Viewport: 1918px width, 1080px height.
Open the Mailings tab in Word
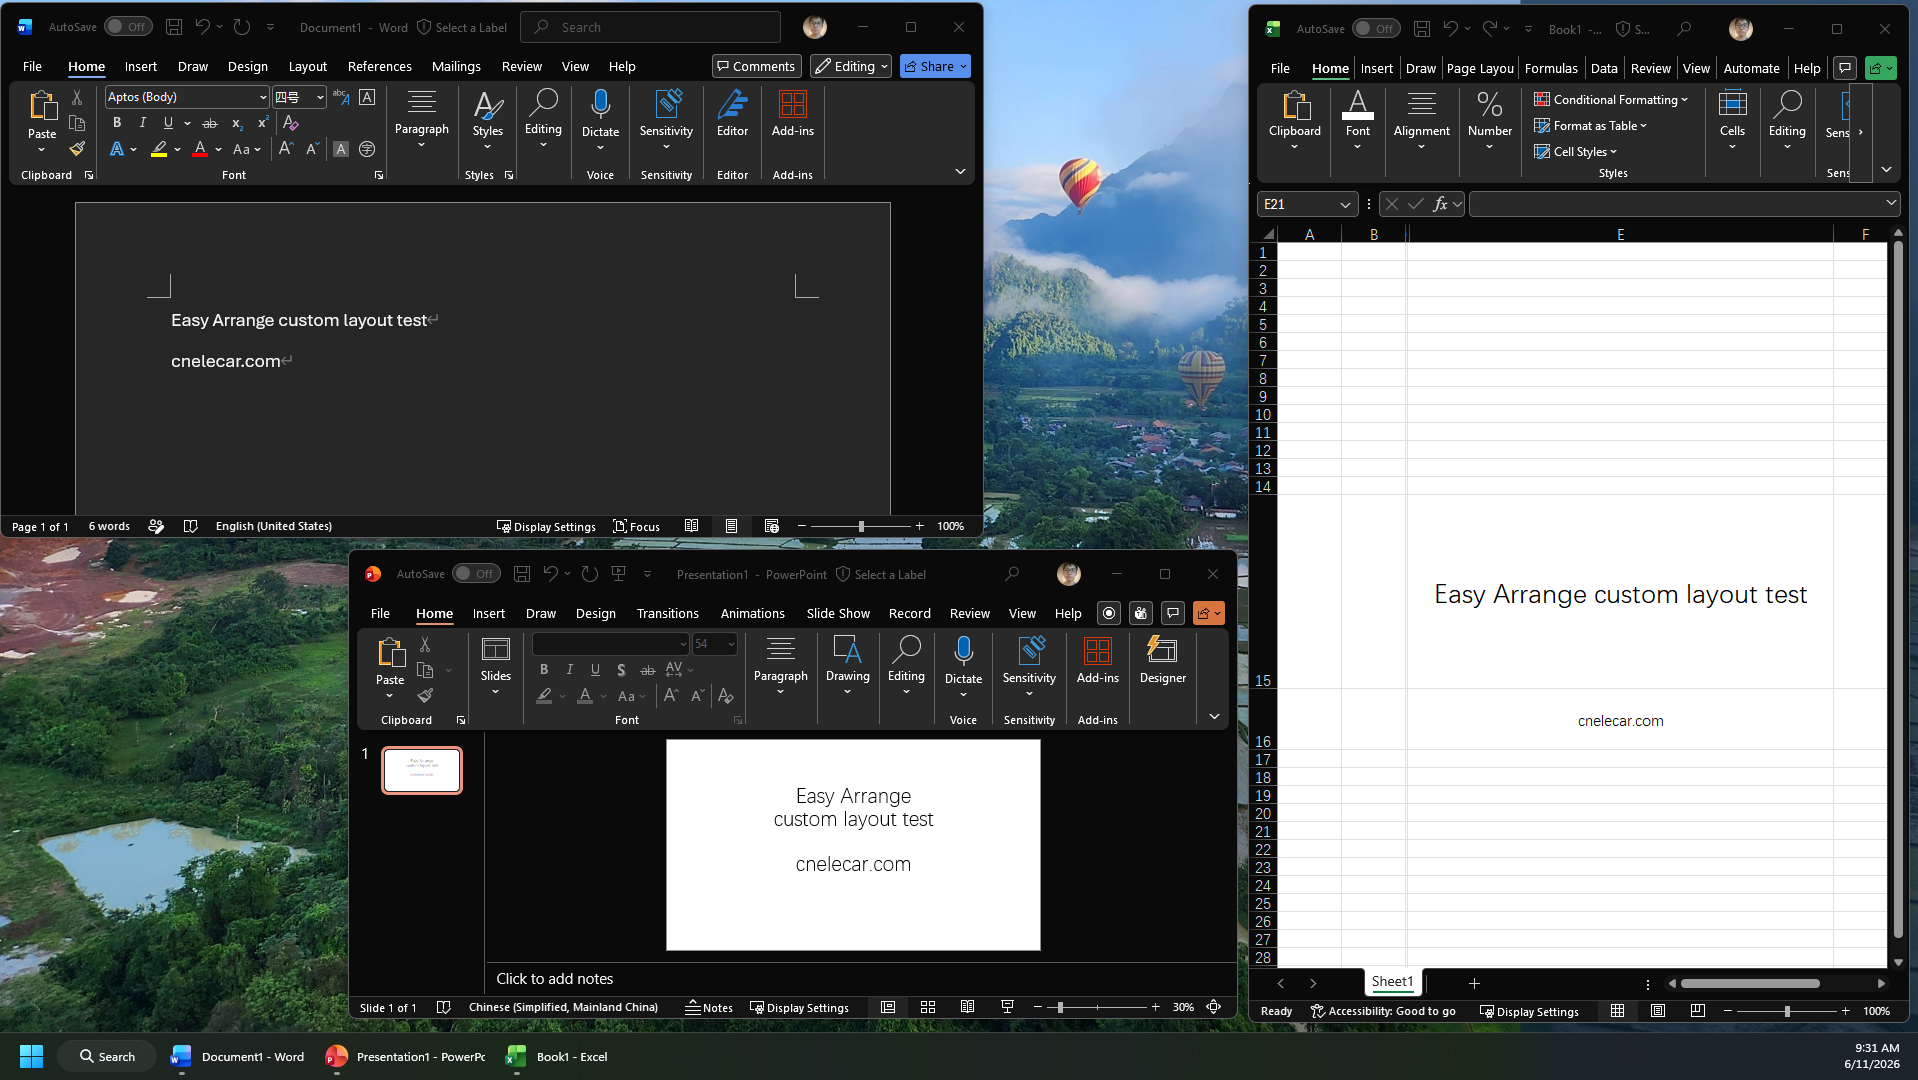click(x=456, y=66)
